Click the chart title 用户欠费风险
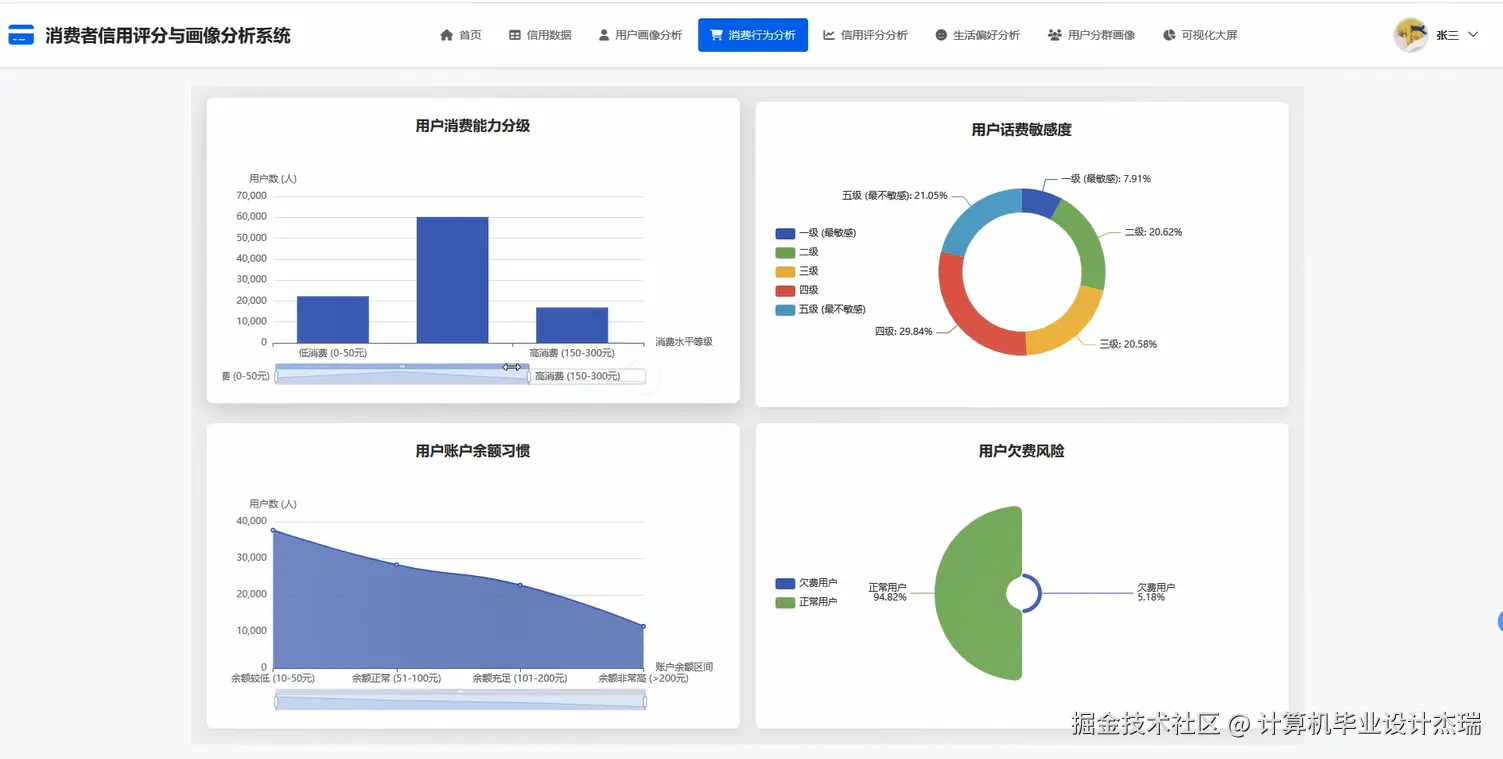Screen dimensions: 1503x759 [1022, 451]
